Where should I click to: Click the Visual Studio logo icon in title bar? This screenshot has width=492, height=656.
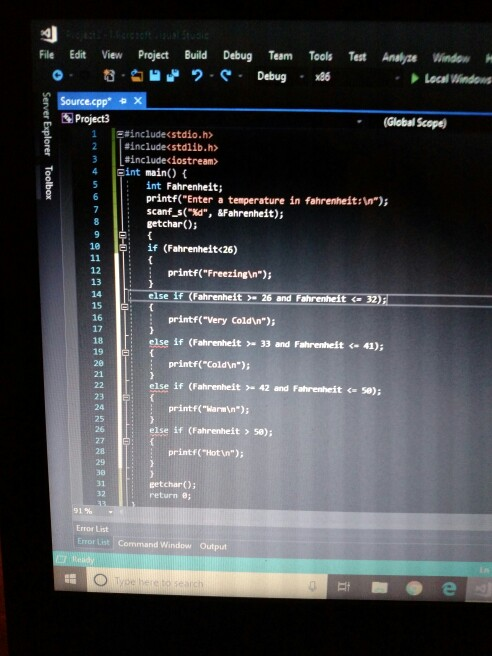click(49, 34)
